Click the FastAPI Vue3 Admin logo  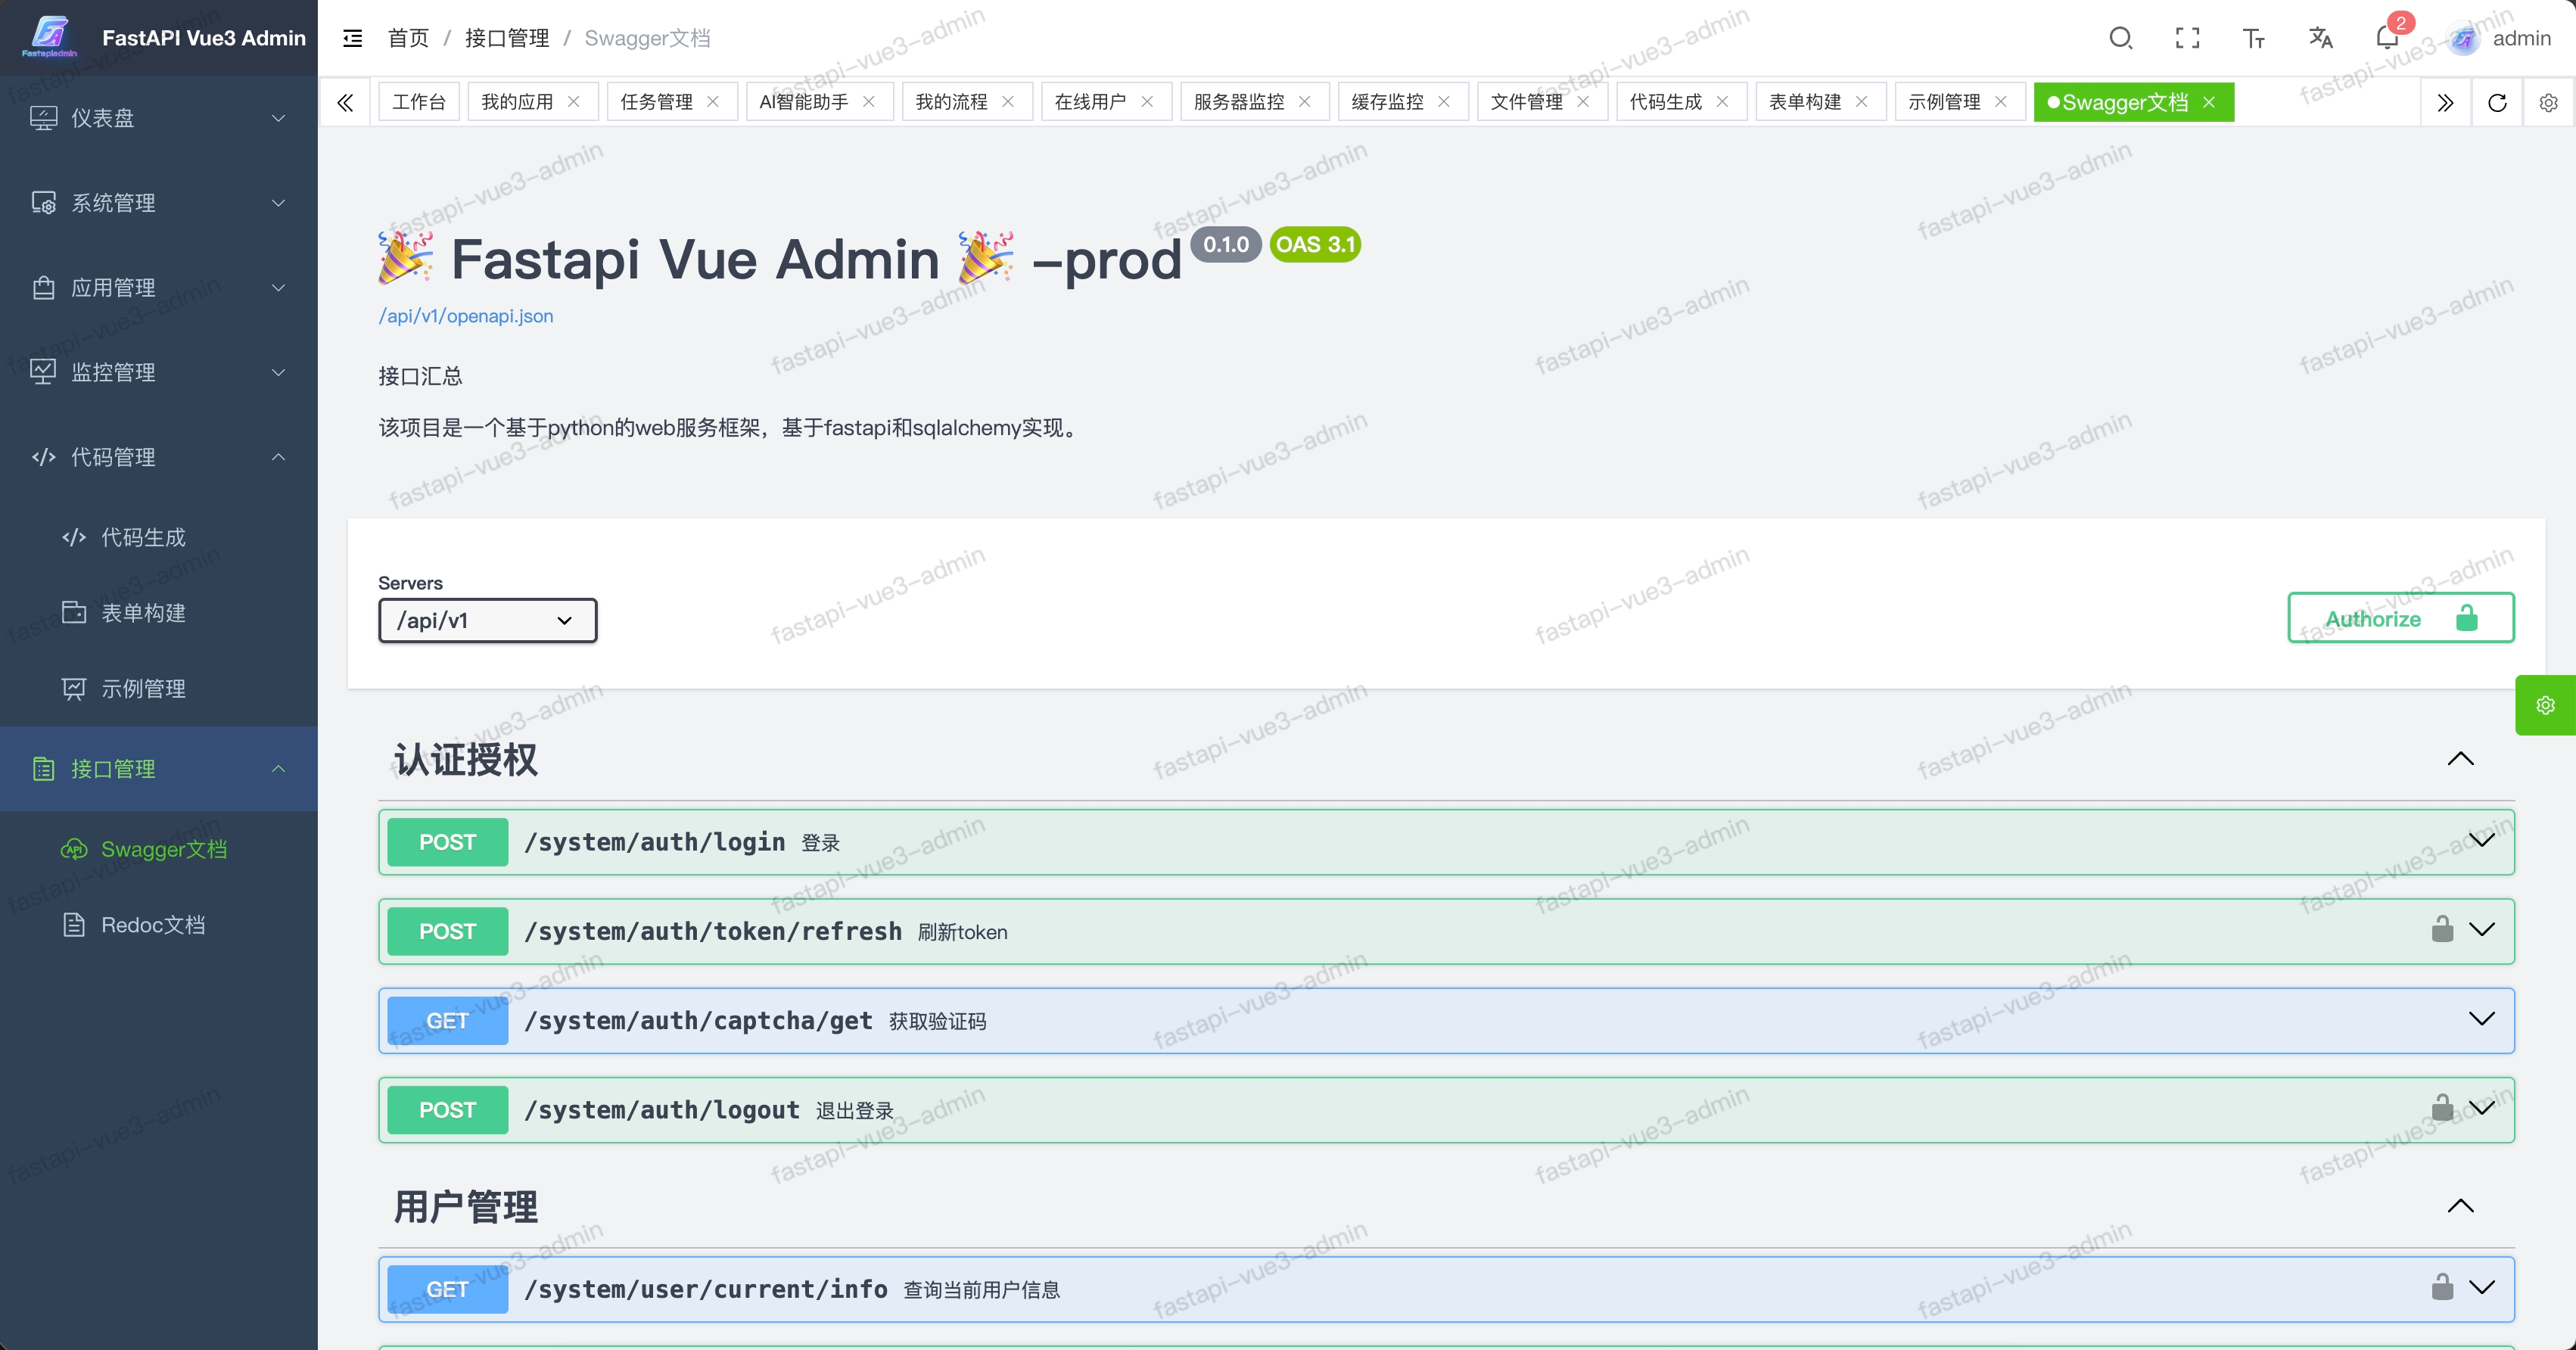[50, 38]
